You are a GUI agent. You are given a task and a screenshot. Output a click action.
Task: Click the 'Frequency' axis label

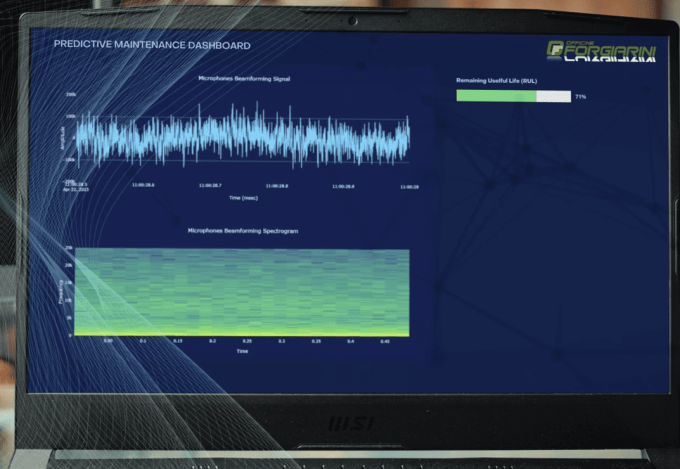coord(61,292)
